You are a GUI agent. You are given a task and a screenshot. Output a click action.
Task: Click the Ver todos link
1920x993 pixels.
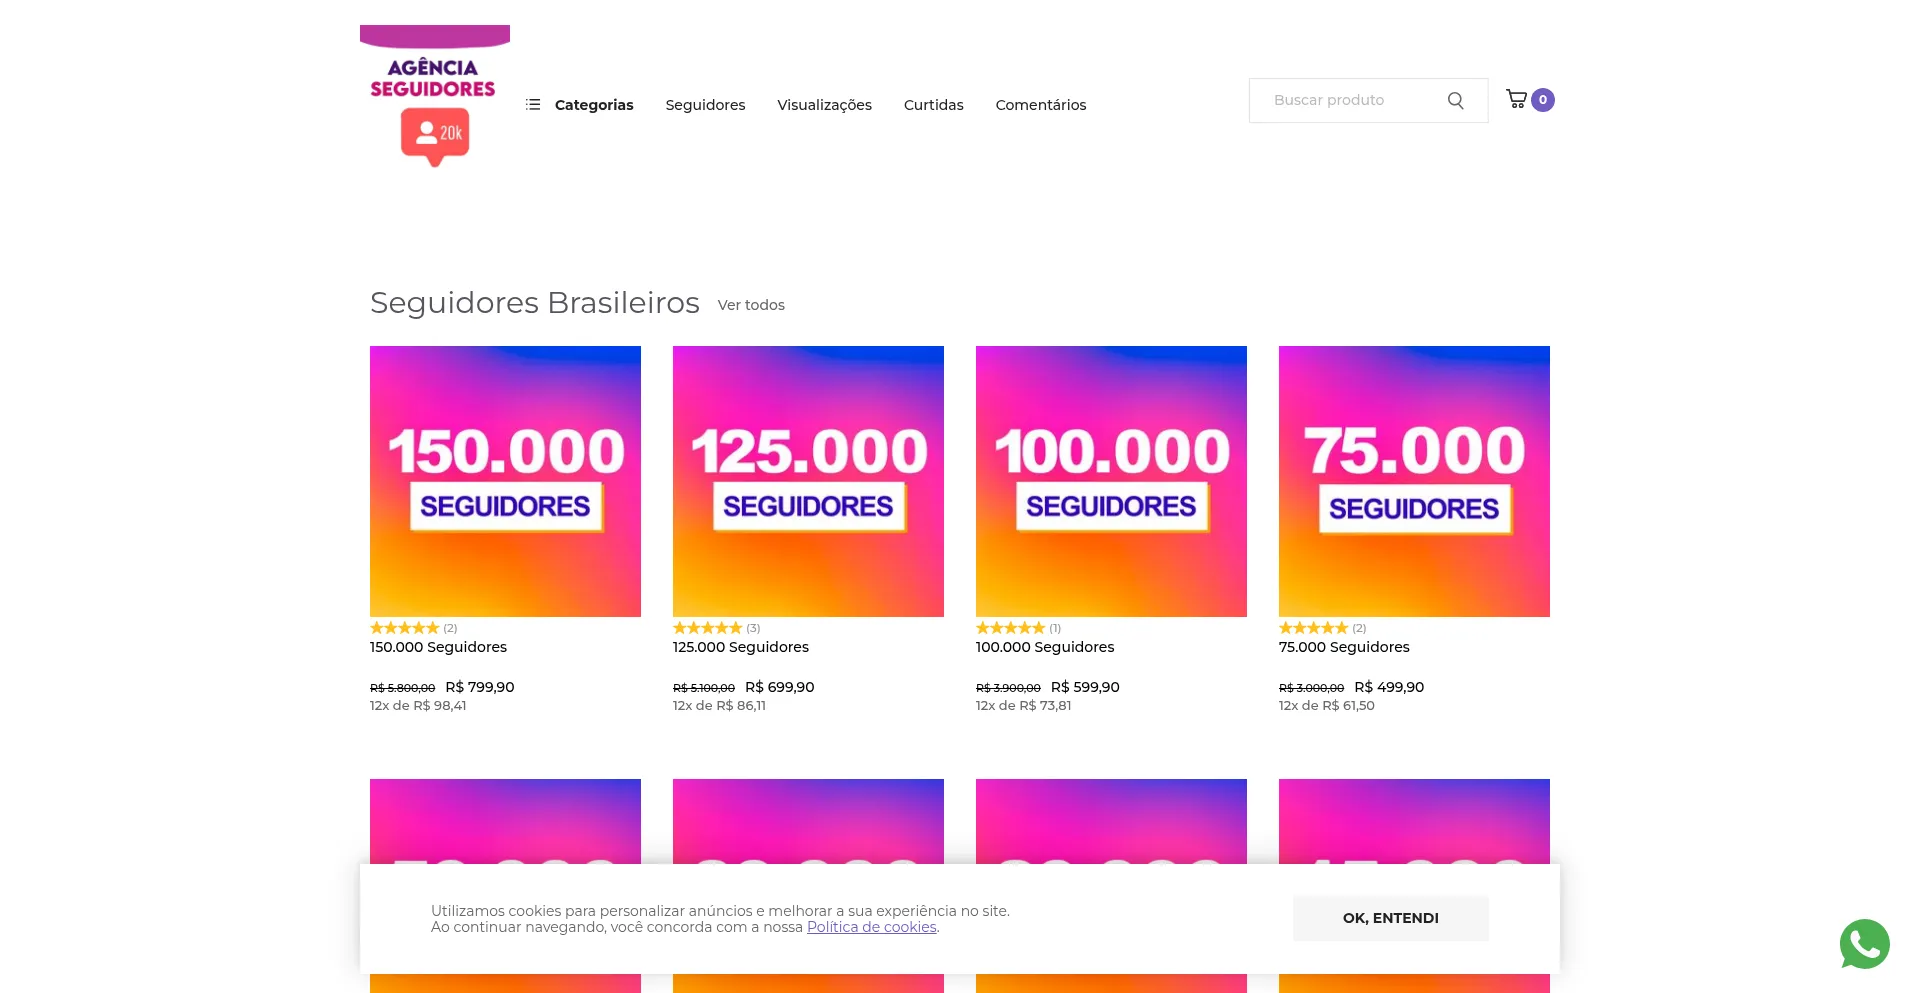(751, 305)
